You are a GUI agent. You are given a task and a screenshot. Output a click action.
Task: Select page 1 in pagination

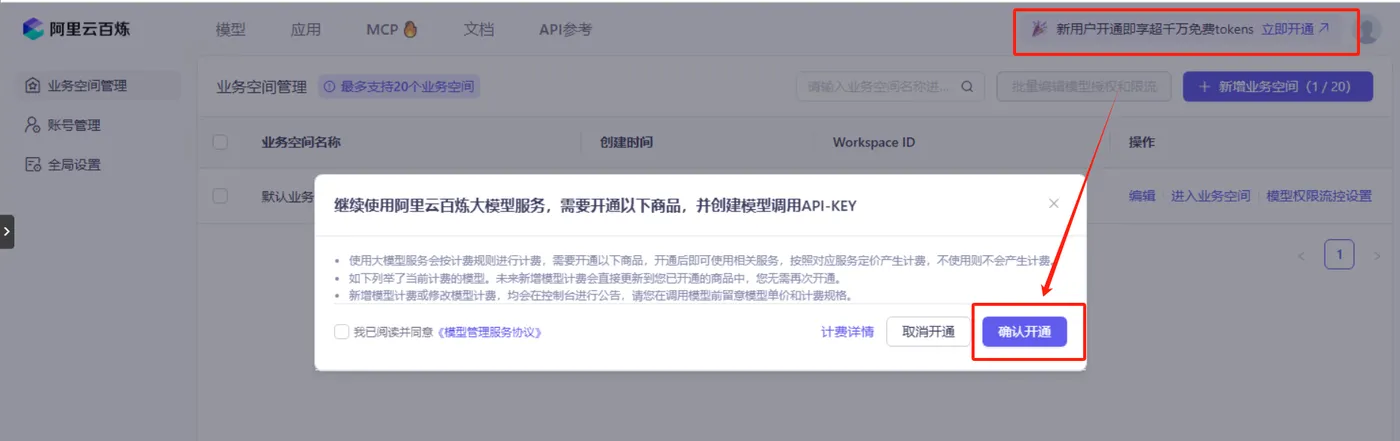[1339, 254]
